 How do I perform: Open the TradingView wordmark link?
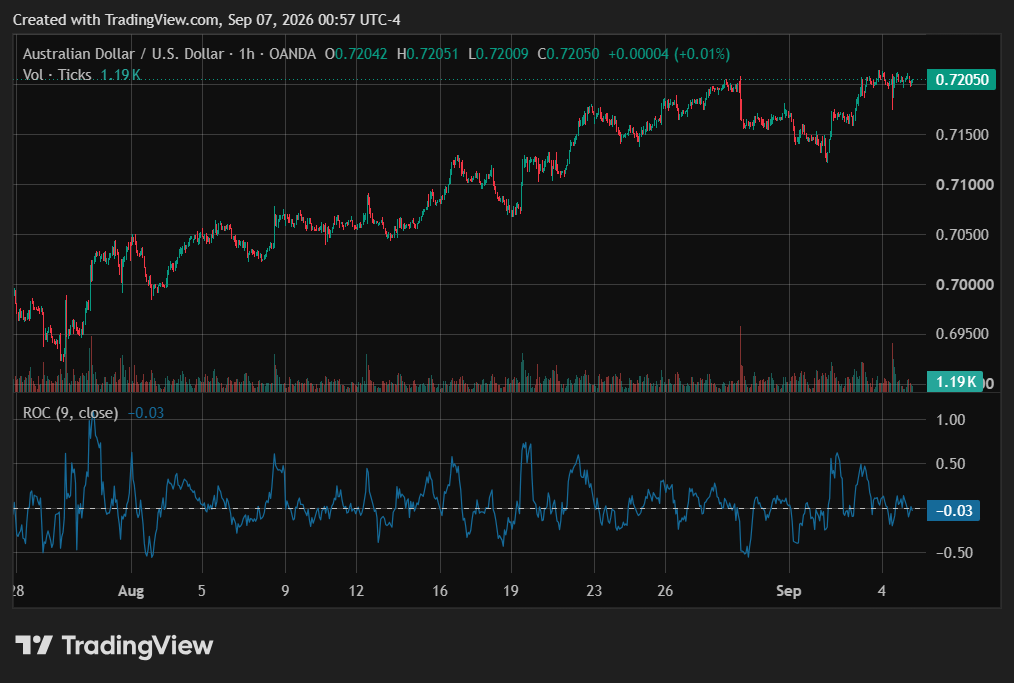[x=137, y=645]
